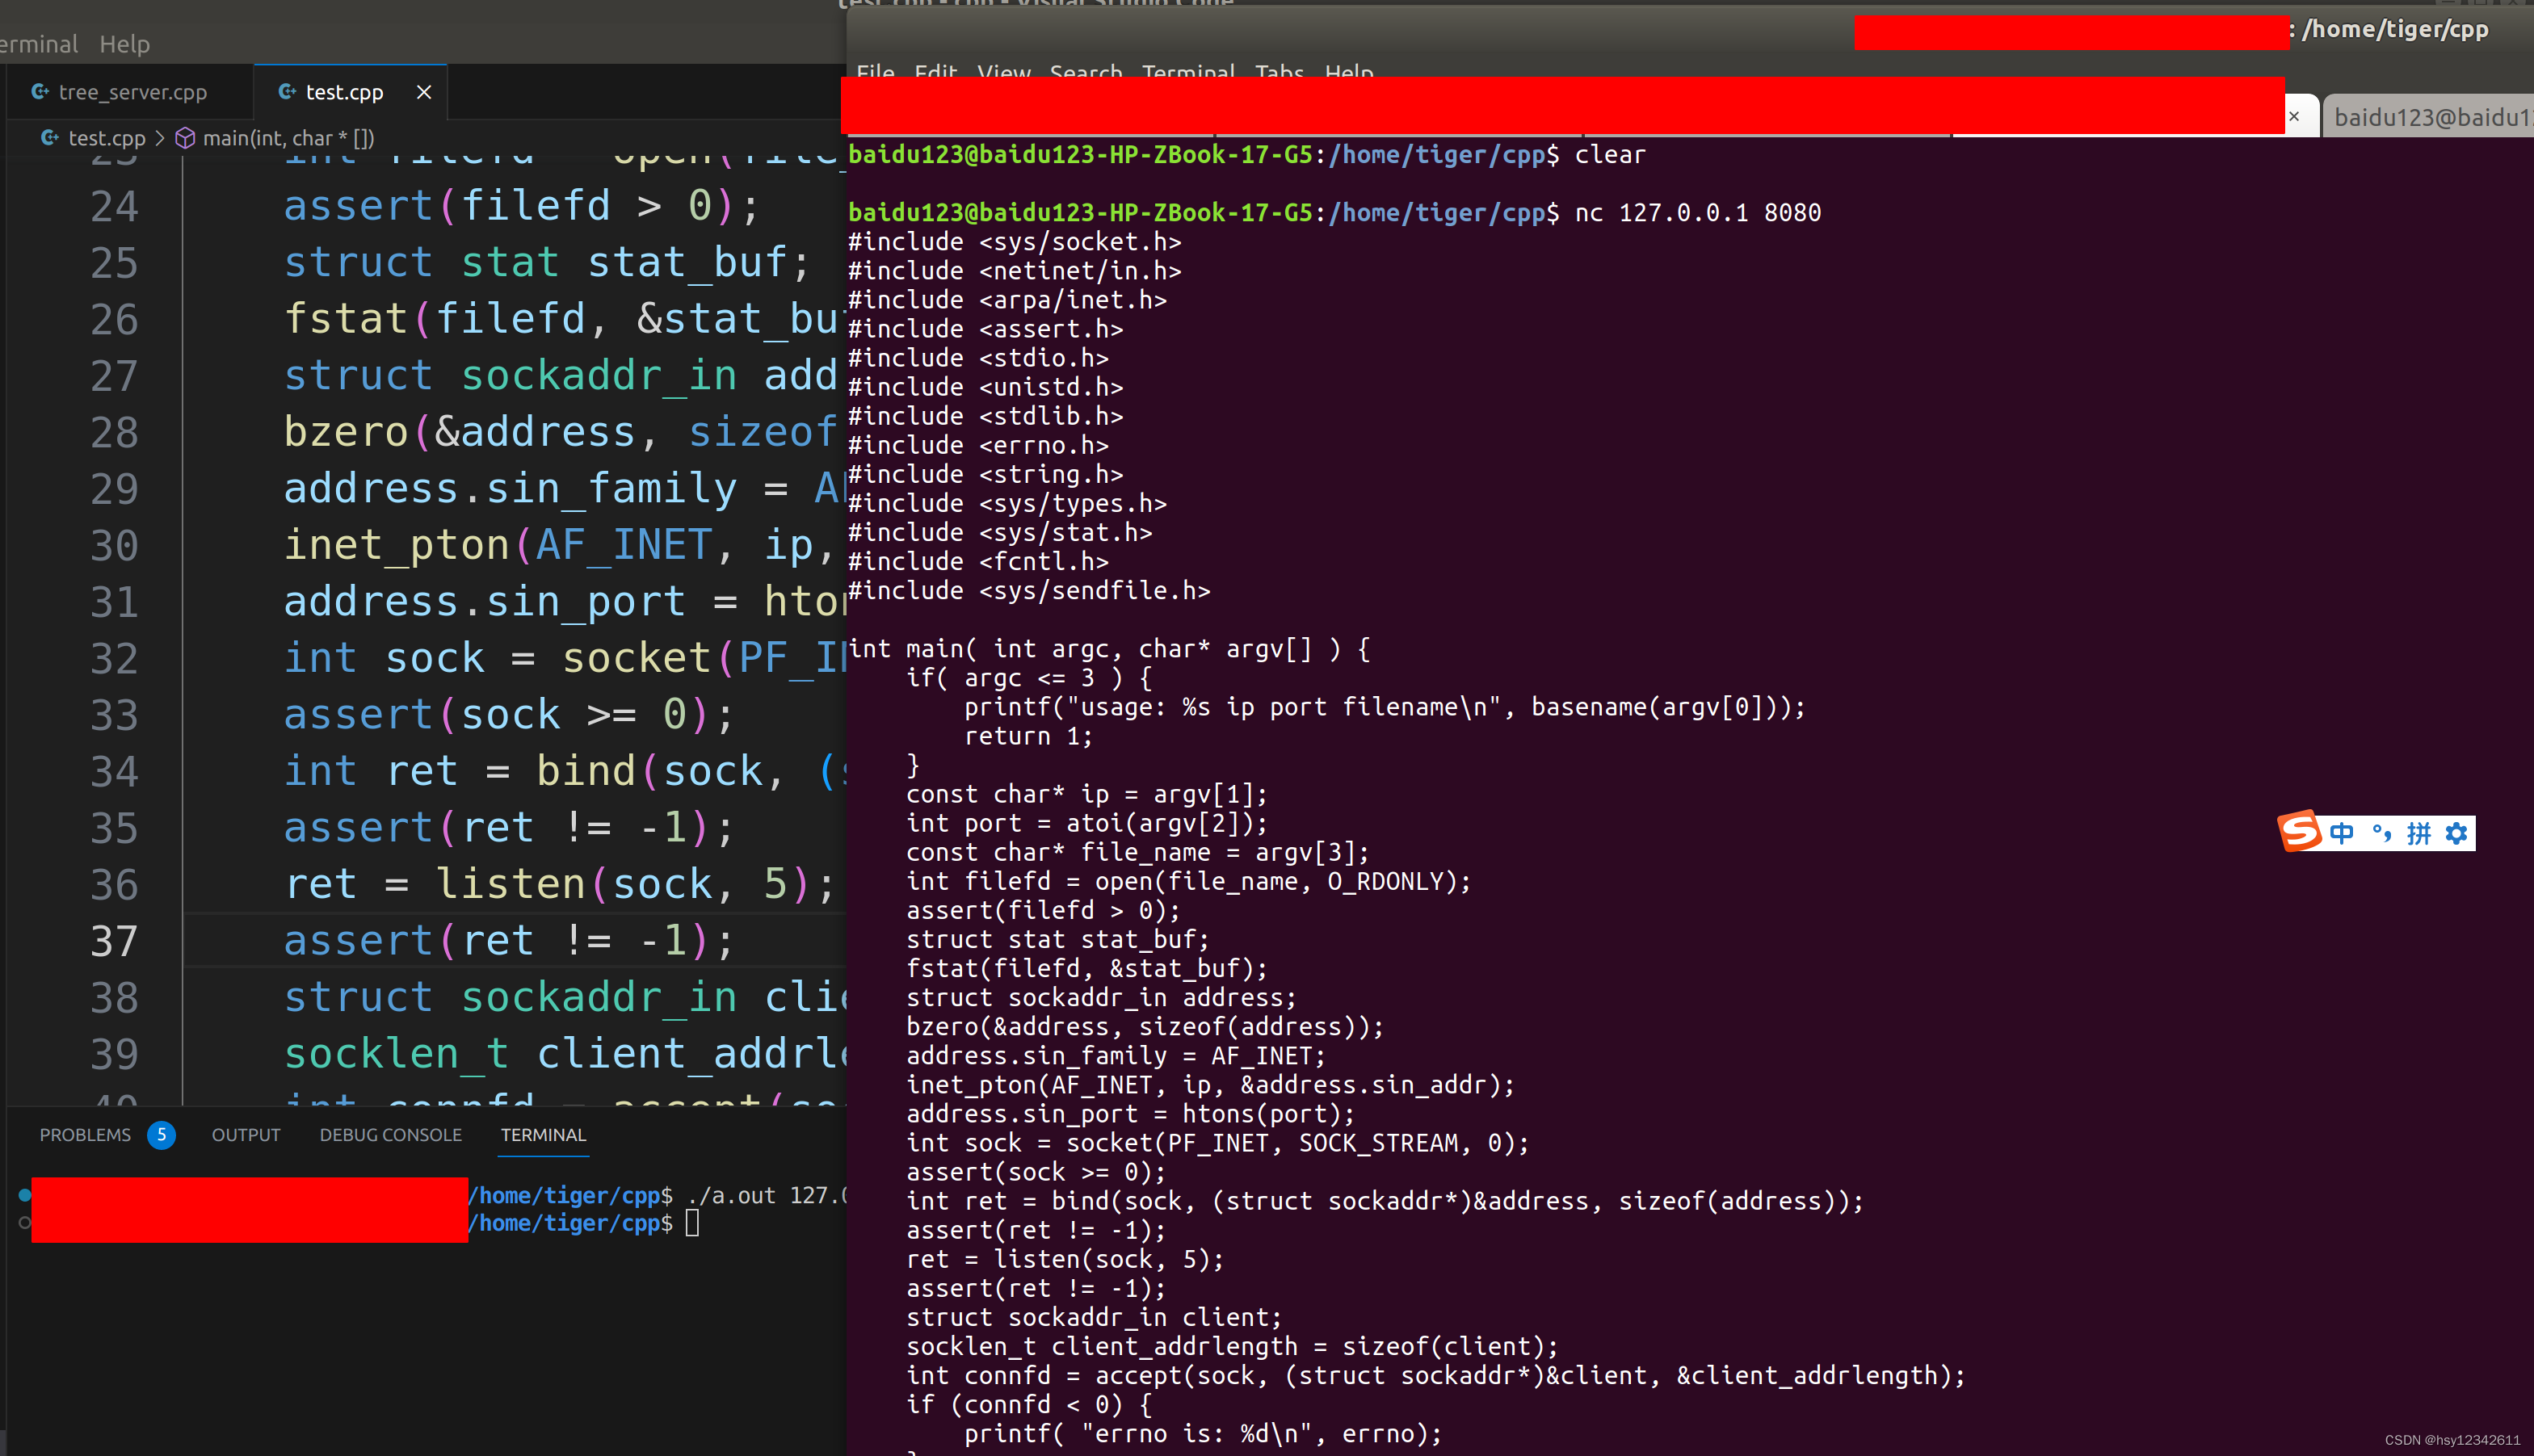
Task: Click the C++ icon on tree_server.cpp tab
Action: click(x=40, y=91)
